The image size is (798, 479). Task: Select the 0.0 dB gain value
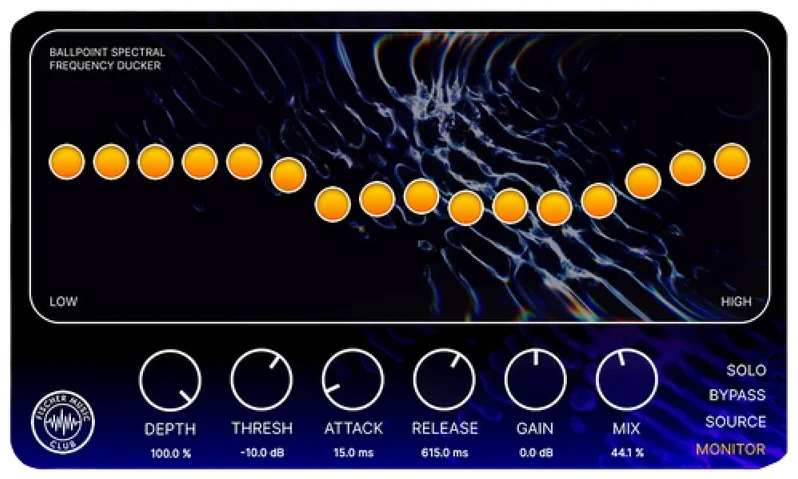(535, 453)
